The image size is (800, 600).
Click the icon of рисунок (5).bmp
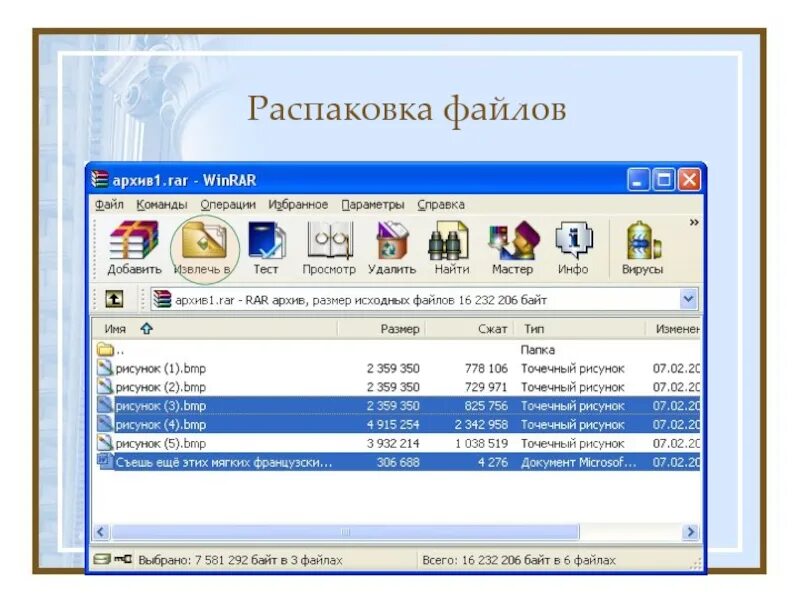pos(105,443)
